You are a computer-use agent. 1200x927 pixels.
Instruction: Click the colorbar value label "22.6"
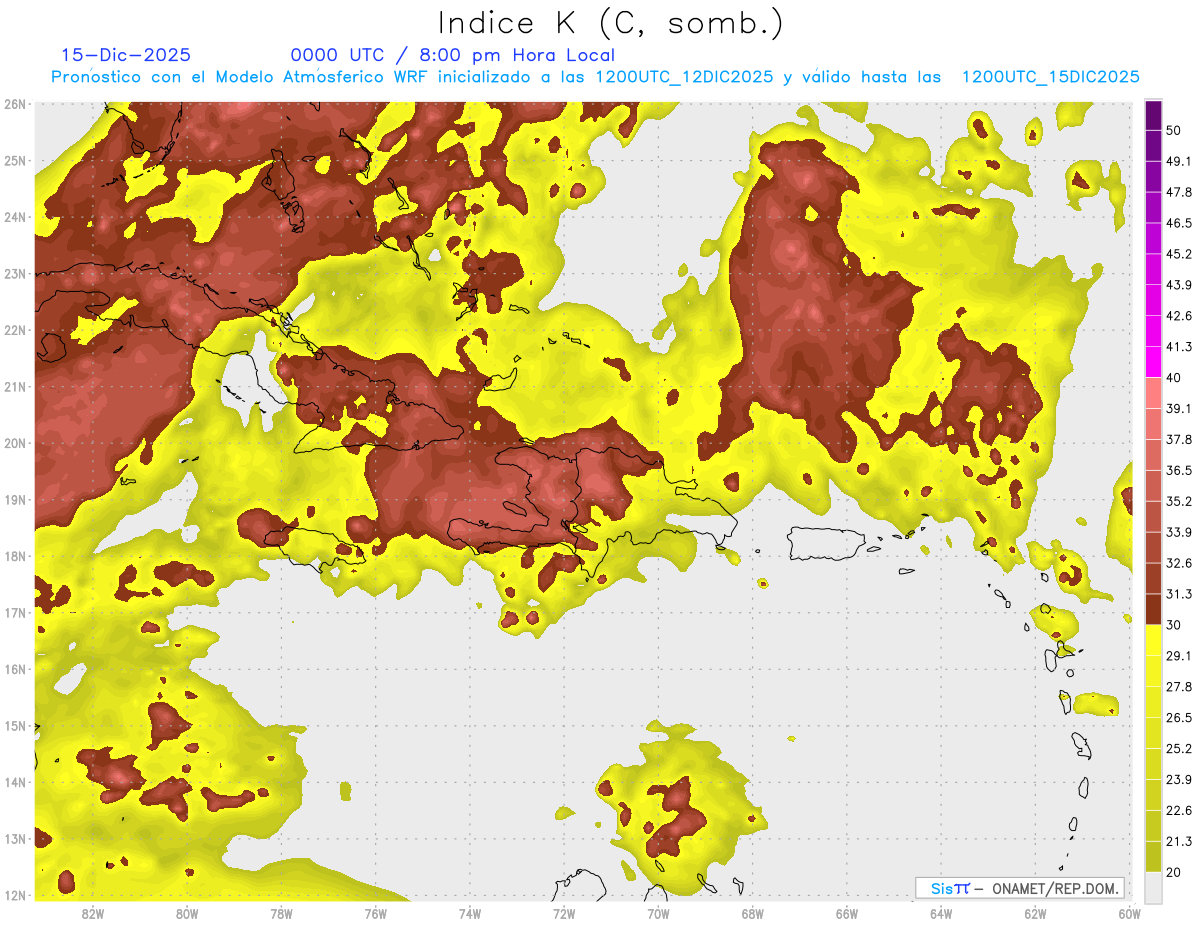pyautogui.click(x=1178, y=810)
